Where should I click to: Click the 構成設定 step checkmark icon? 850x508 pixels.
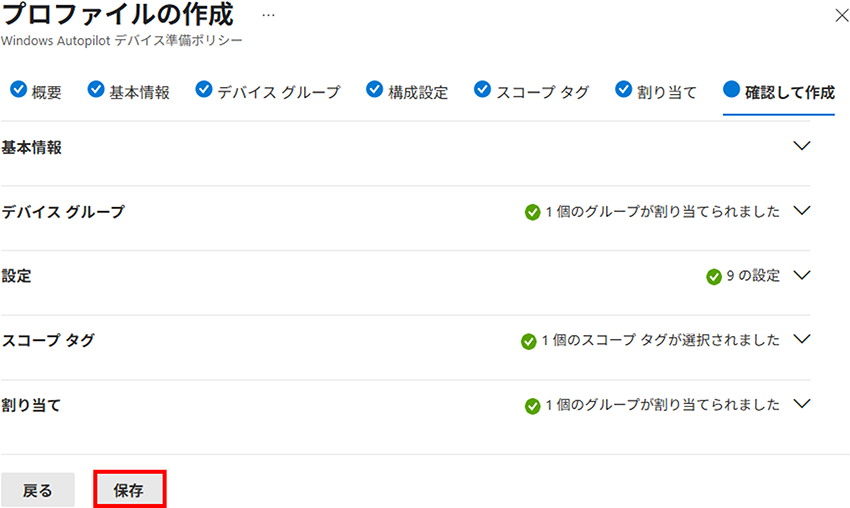(375, 89)
